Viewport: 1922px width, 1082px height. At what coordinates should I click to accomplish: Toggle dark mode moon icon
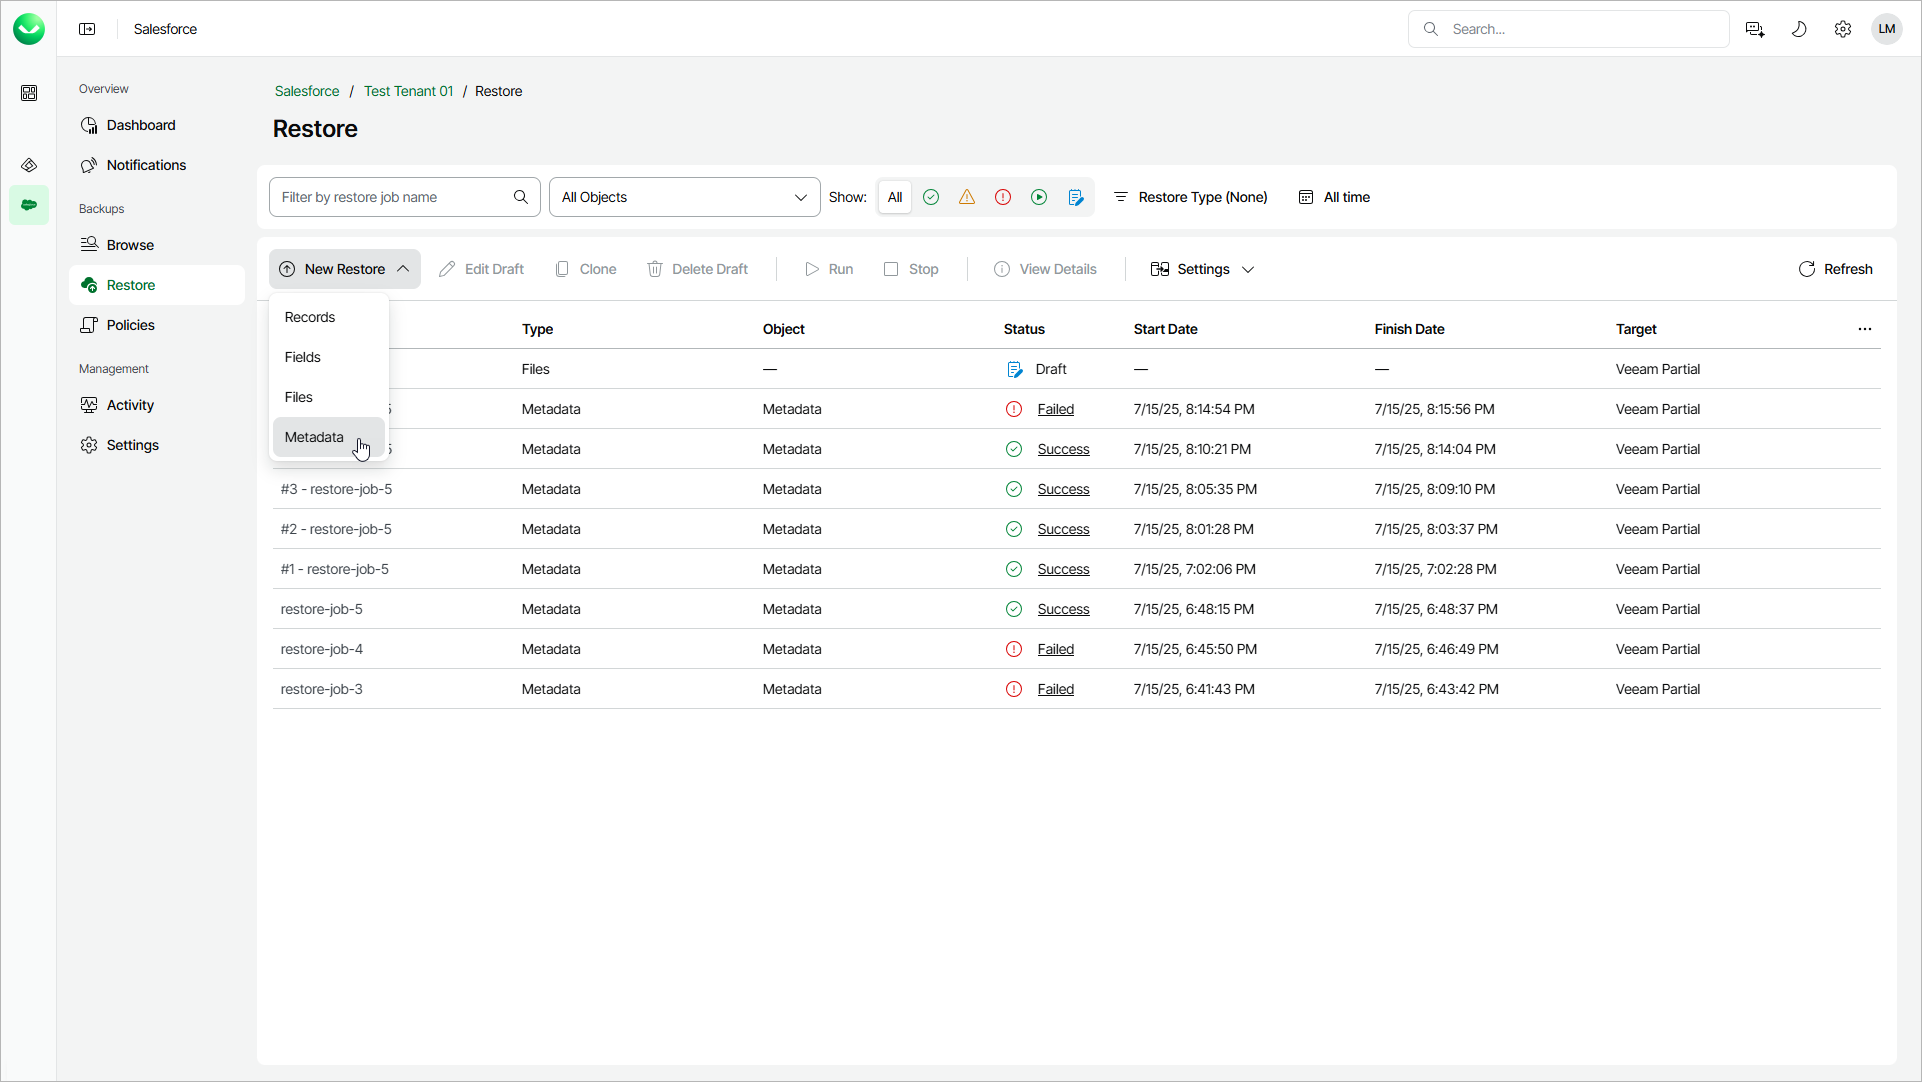point(1799,29)
